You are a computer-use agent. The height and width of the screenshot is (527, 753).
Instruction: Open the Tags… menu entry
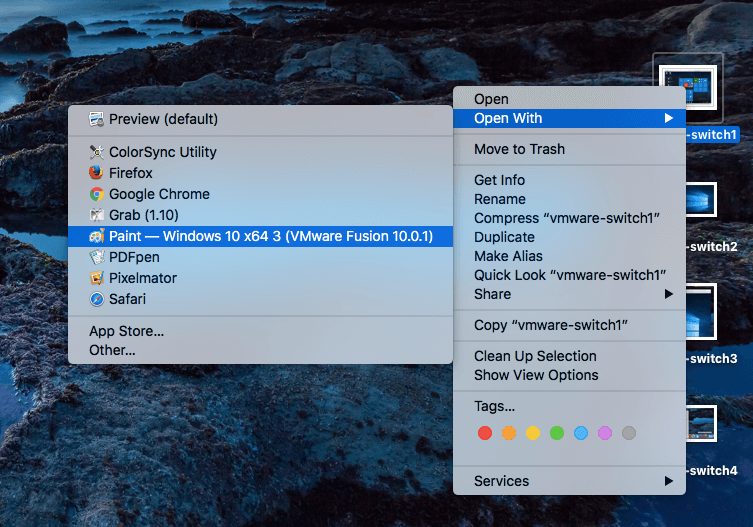pyautogui.click(x=569, y=406)
